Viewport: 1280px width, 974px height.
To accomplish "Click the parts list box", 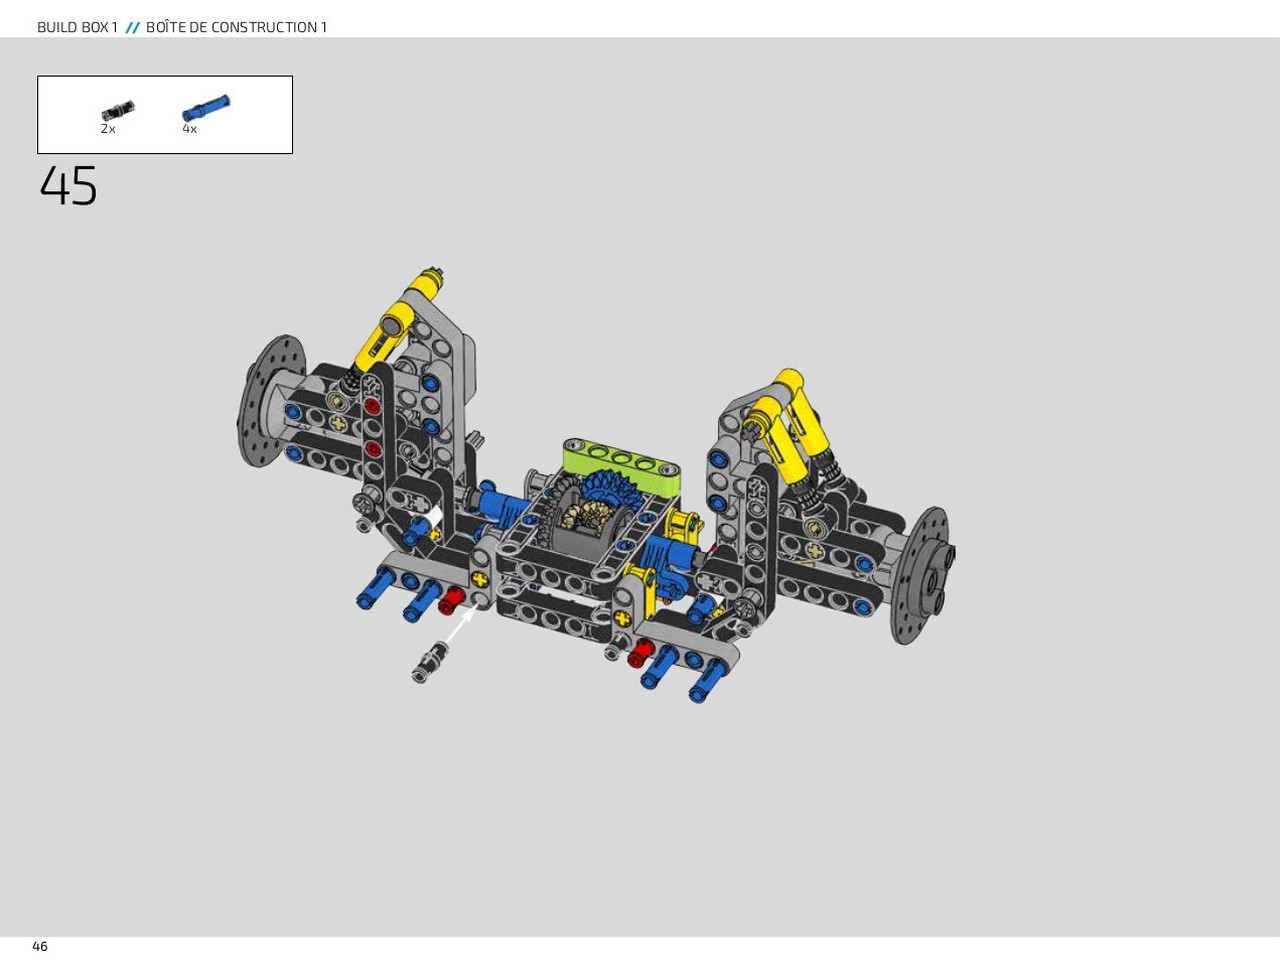I will click(x=165, y=115).
